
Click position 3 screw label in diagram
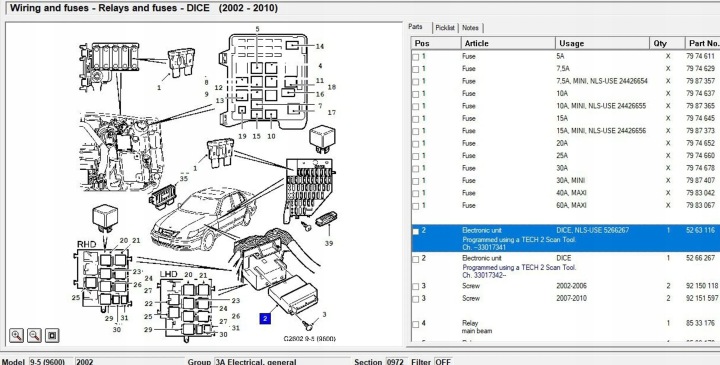point(324,314)
